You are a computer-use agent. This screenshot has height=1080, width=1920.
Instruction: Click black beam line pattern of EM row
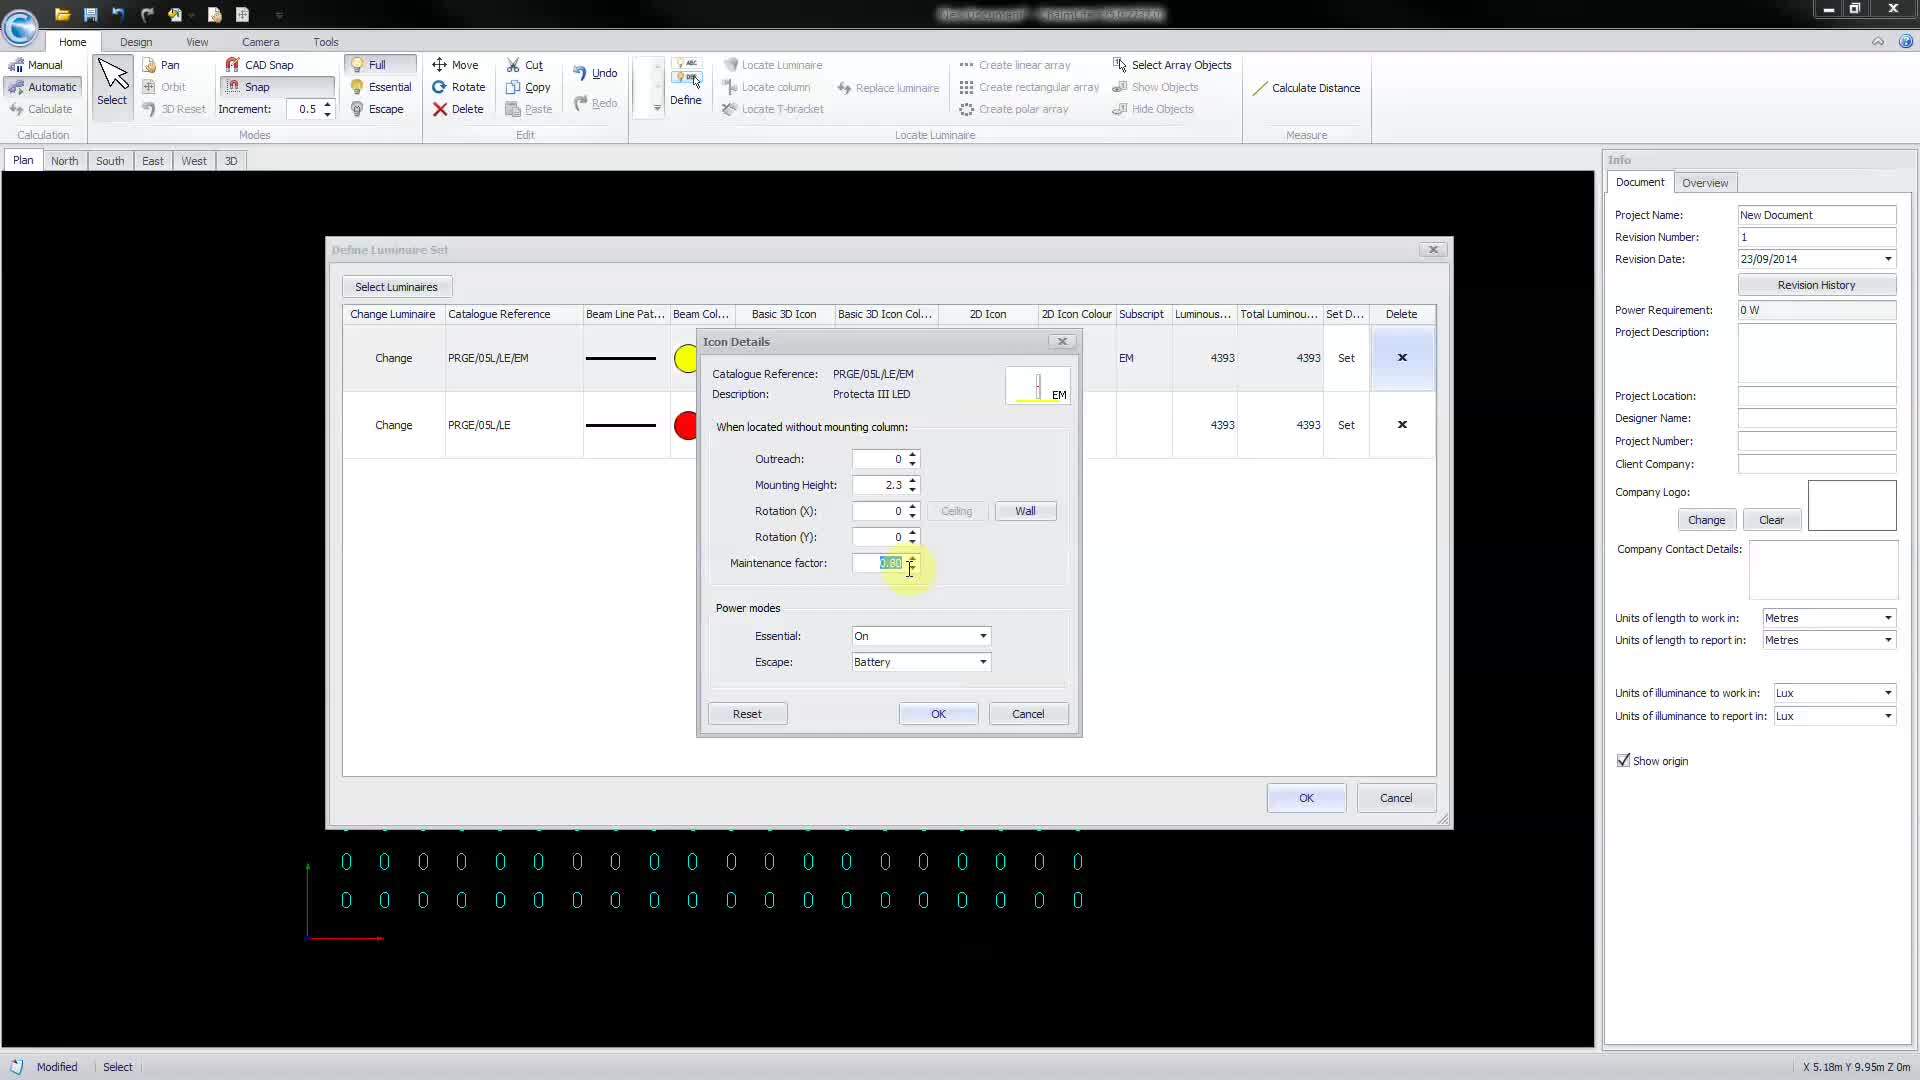[x=621, y=358]
